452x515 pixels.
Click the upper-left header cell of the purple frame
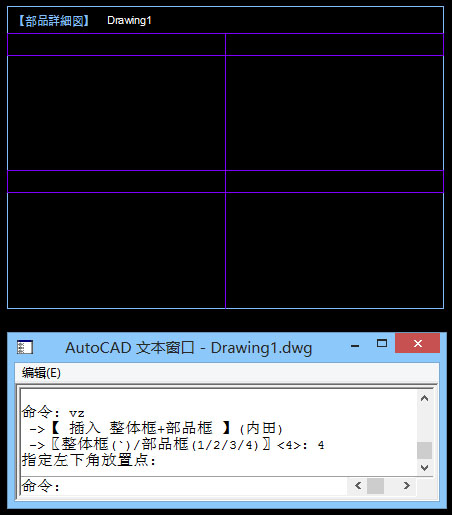(x=116, y=44)
